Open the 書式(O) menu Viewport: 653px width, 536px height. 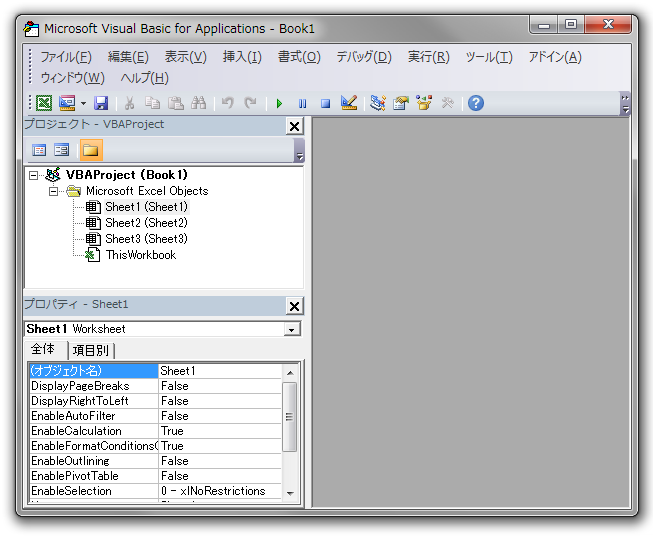pyautogui.click(x=299, y=57)
